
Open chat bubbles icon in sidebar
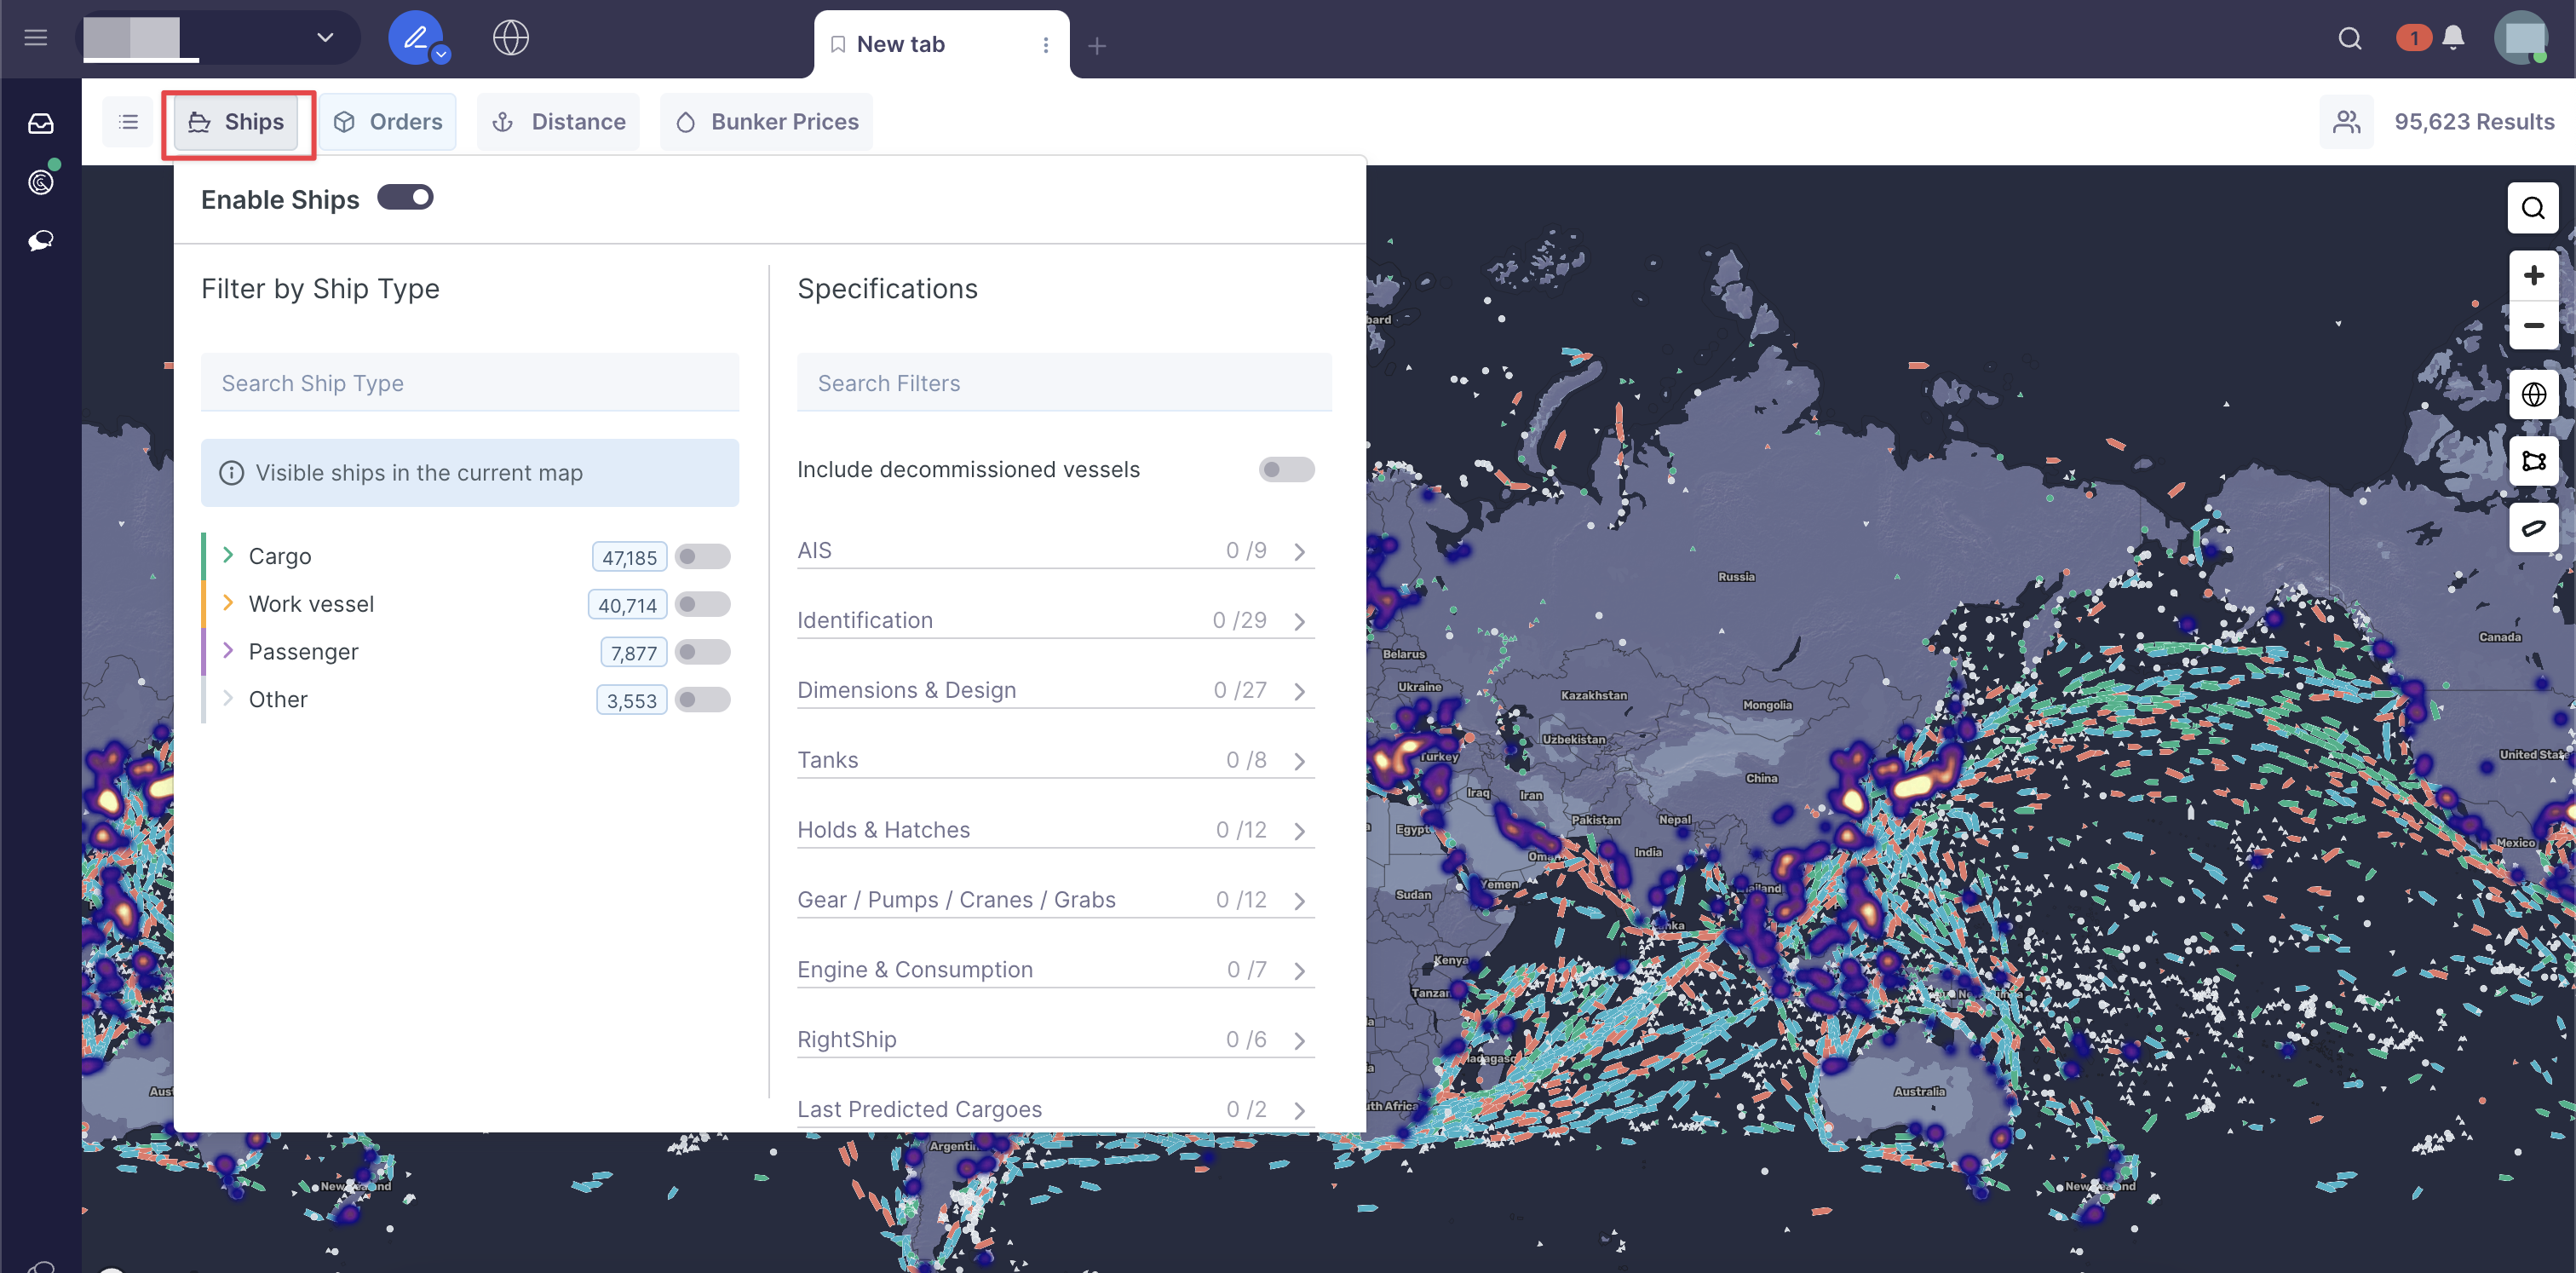40,241
